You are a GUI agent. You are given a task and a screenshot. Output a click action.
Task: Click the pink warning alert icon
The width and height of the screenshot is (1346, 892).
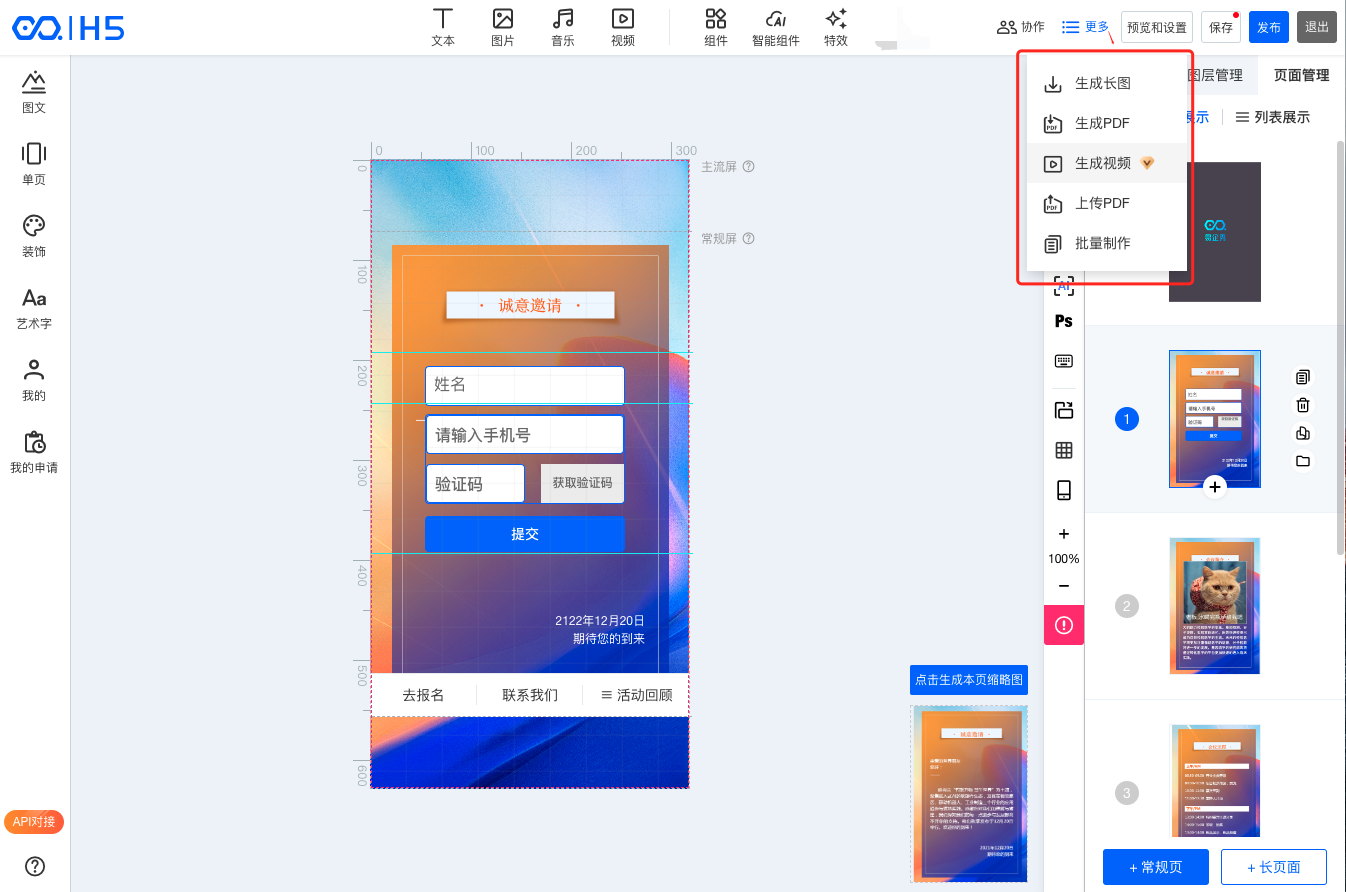coord(1064,625)
